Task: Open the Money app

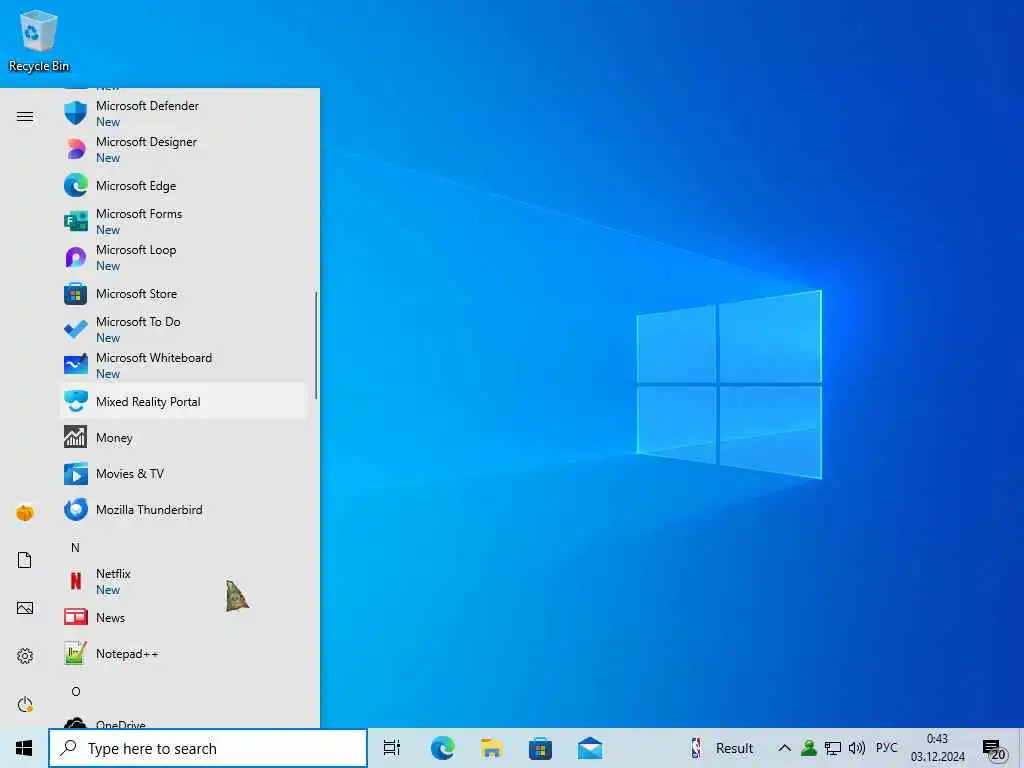Action: [x=185, y=438]
